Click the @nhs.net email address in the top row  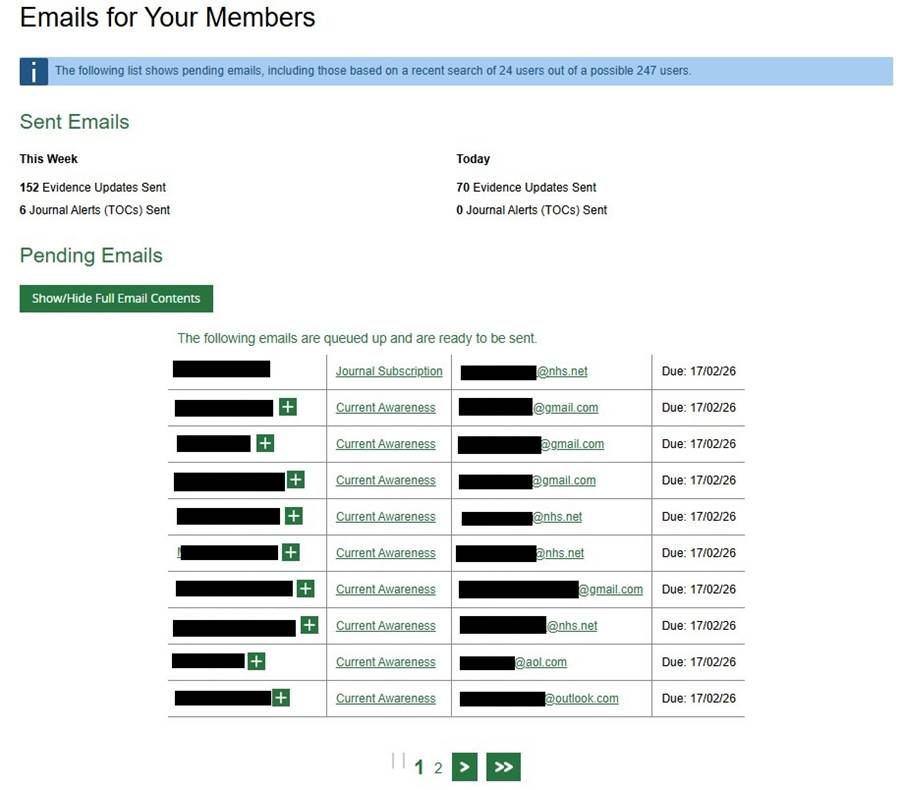(562, 371)
